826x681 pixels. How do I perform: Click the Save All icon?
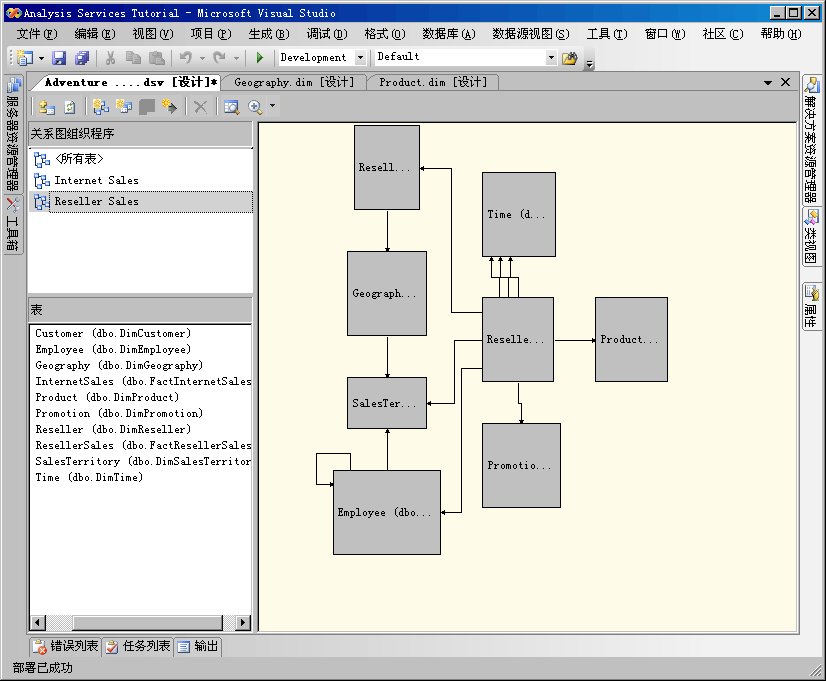[x=82, y=58]
